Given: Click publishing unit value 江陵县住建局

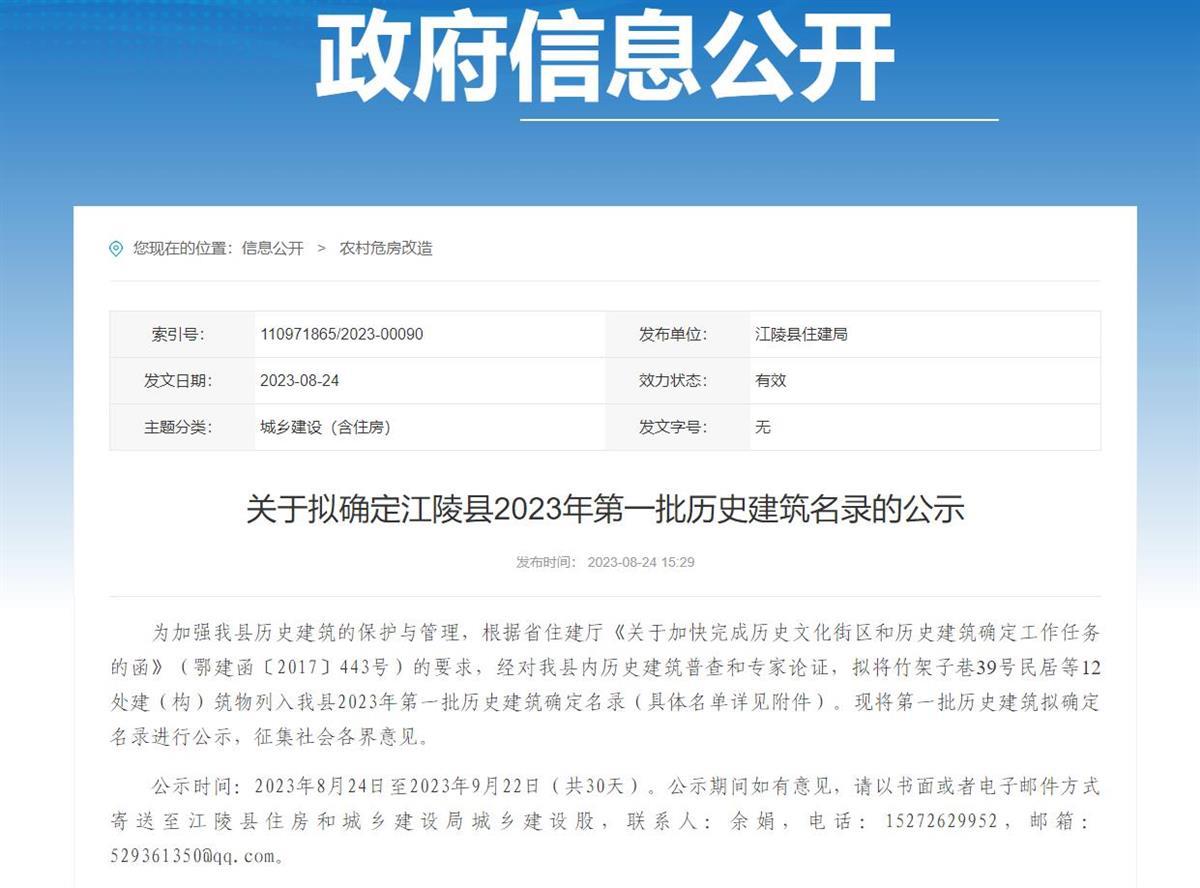Looking at the screenshot, I should 801,334.
